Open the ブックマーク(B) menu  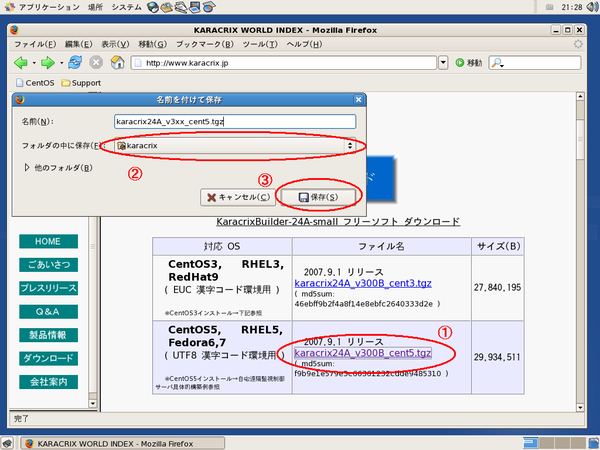click(x=205, y=44)
